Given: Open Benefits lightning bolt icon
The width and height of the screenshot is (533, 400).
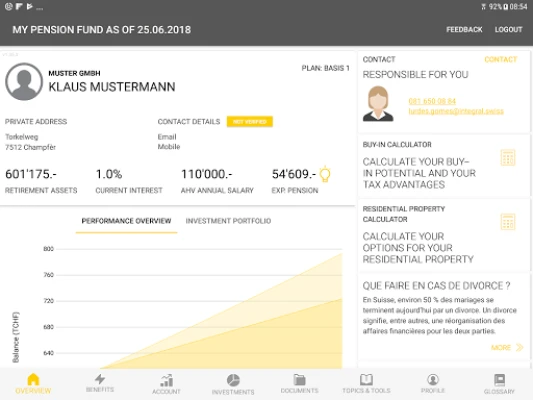Looking at the screenshot, I should click(100, 379).
